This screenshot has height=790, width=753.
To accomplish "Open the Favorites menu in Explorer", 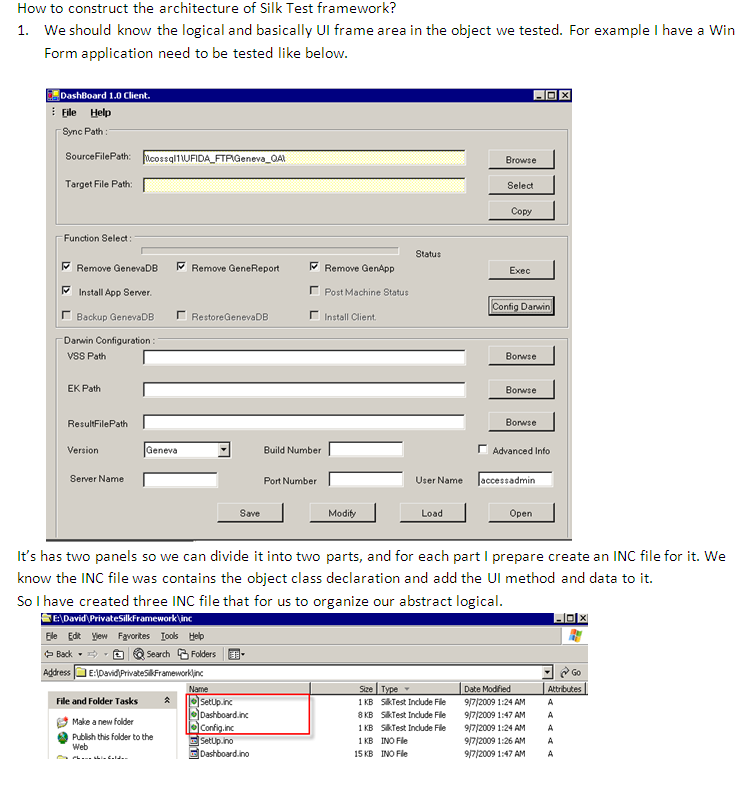I will pyautogui.click(x=133, y=636).
